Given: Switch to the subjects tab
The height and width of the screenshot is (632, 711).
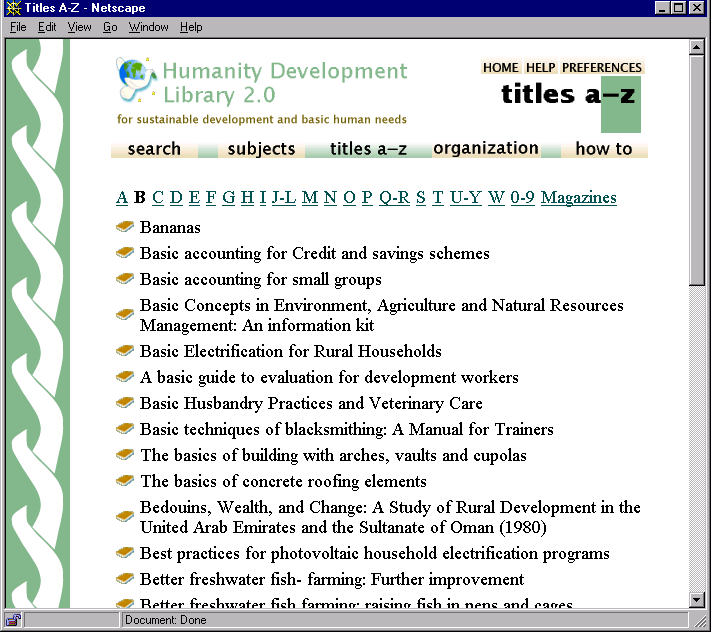Looking at the screenshot, I should pyautogui.click(x=261, y=149).
